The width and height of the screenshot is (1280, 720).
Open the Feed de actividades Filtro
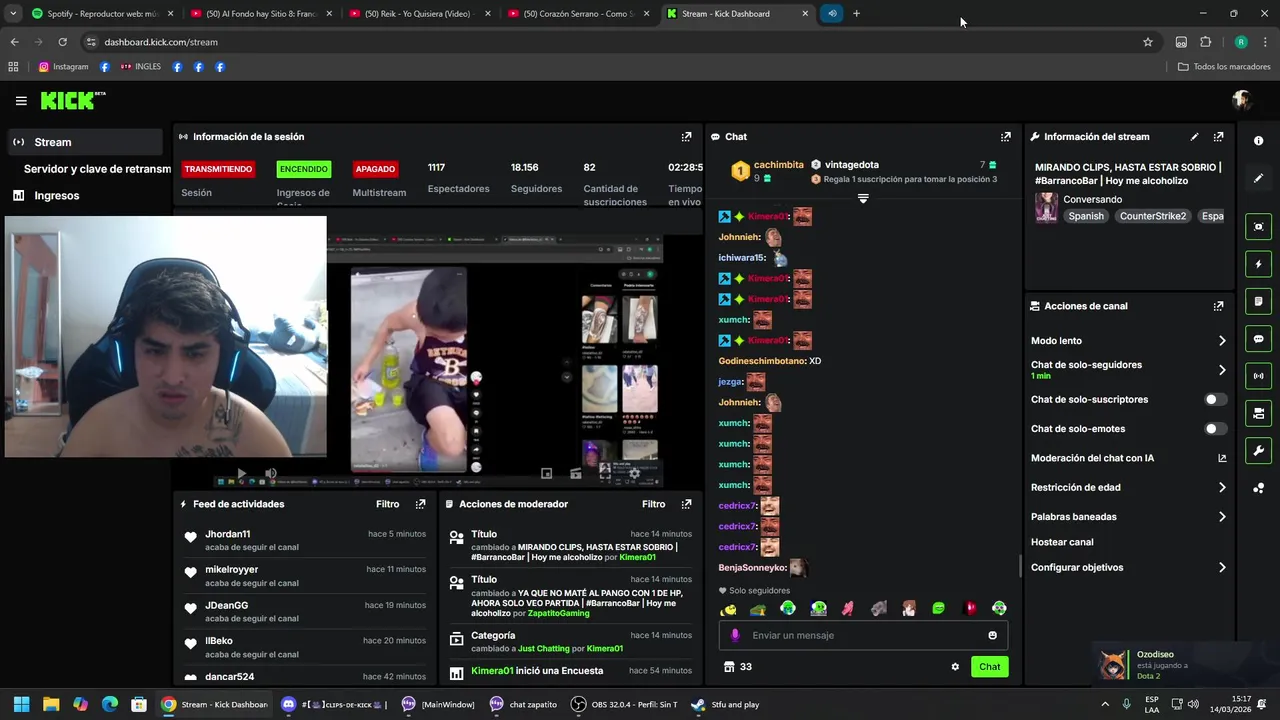pos(387,504)
